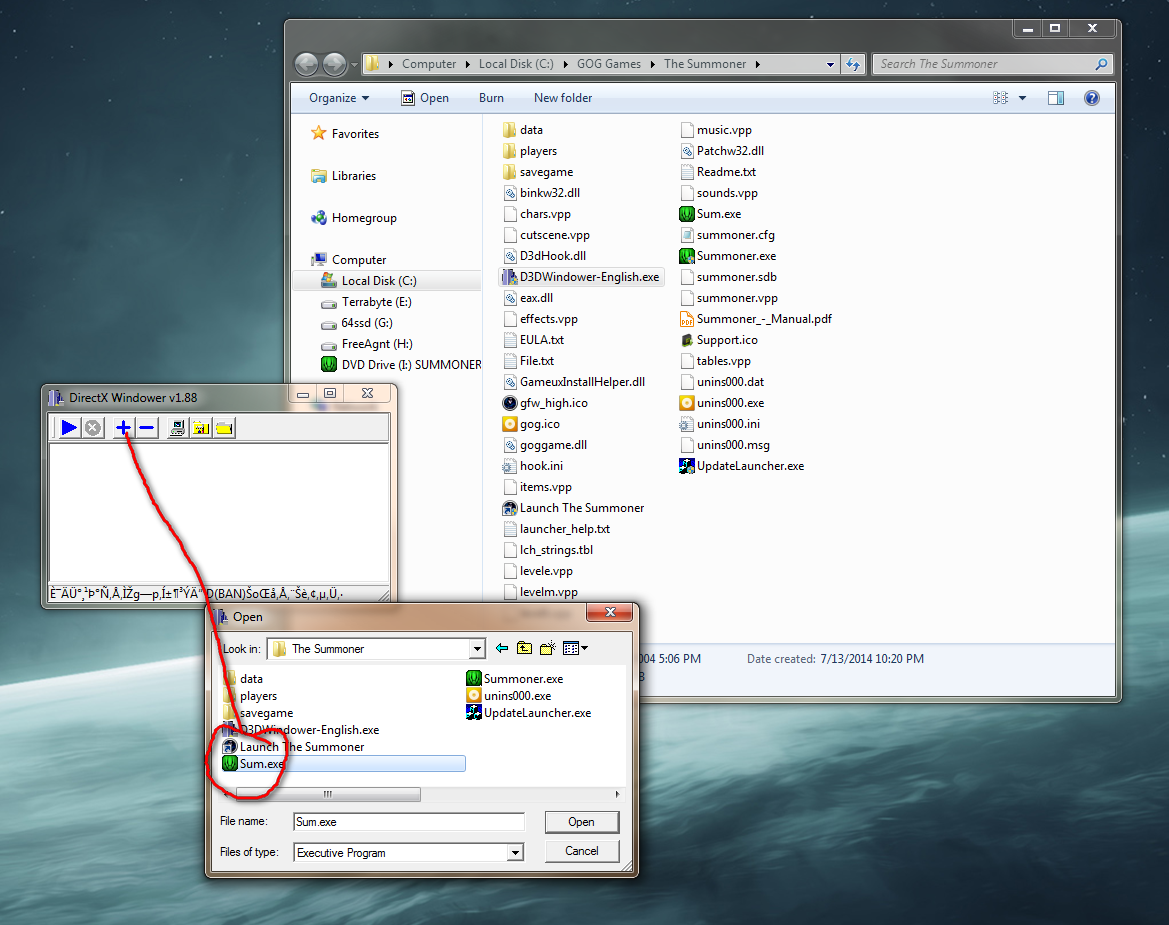Viewport: 1169px width, 925px height.
Task: Select DVD Drive (I:) SUMMONER in navigation pane
Action: pyautogui.click(x=401, y=364)
